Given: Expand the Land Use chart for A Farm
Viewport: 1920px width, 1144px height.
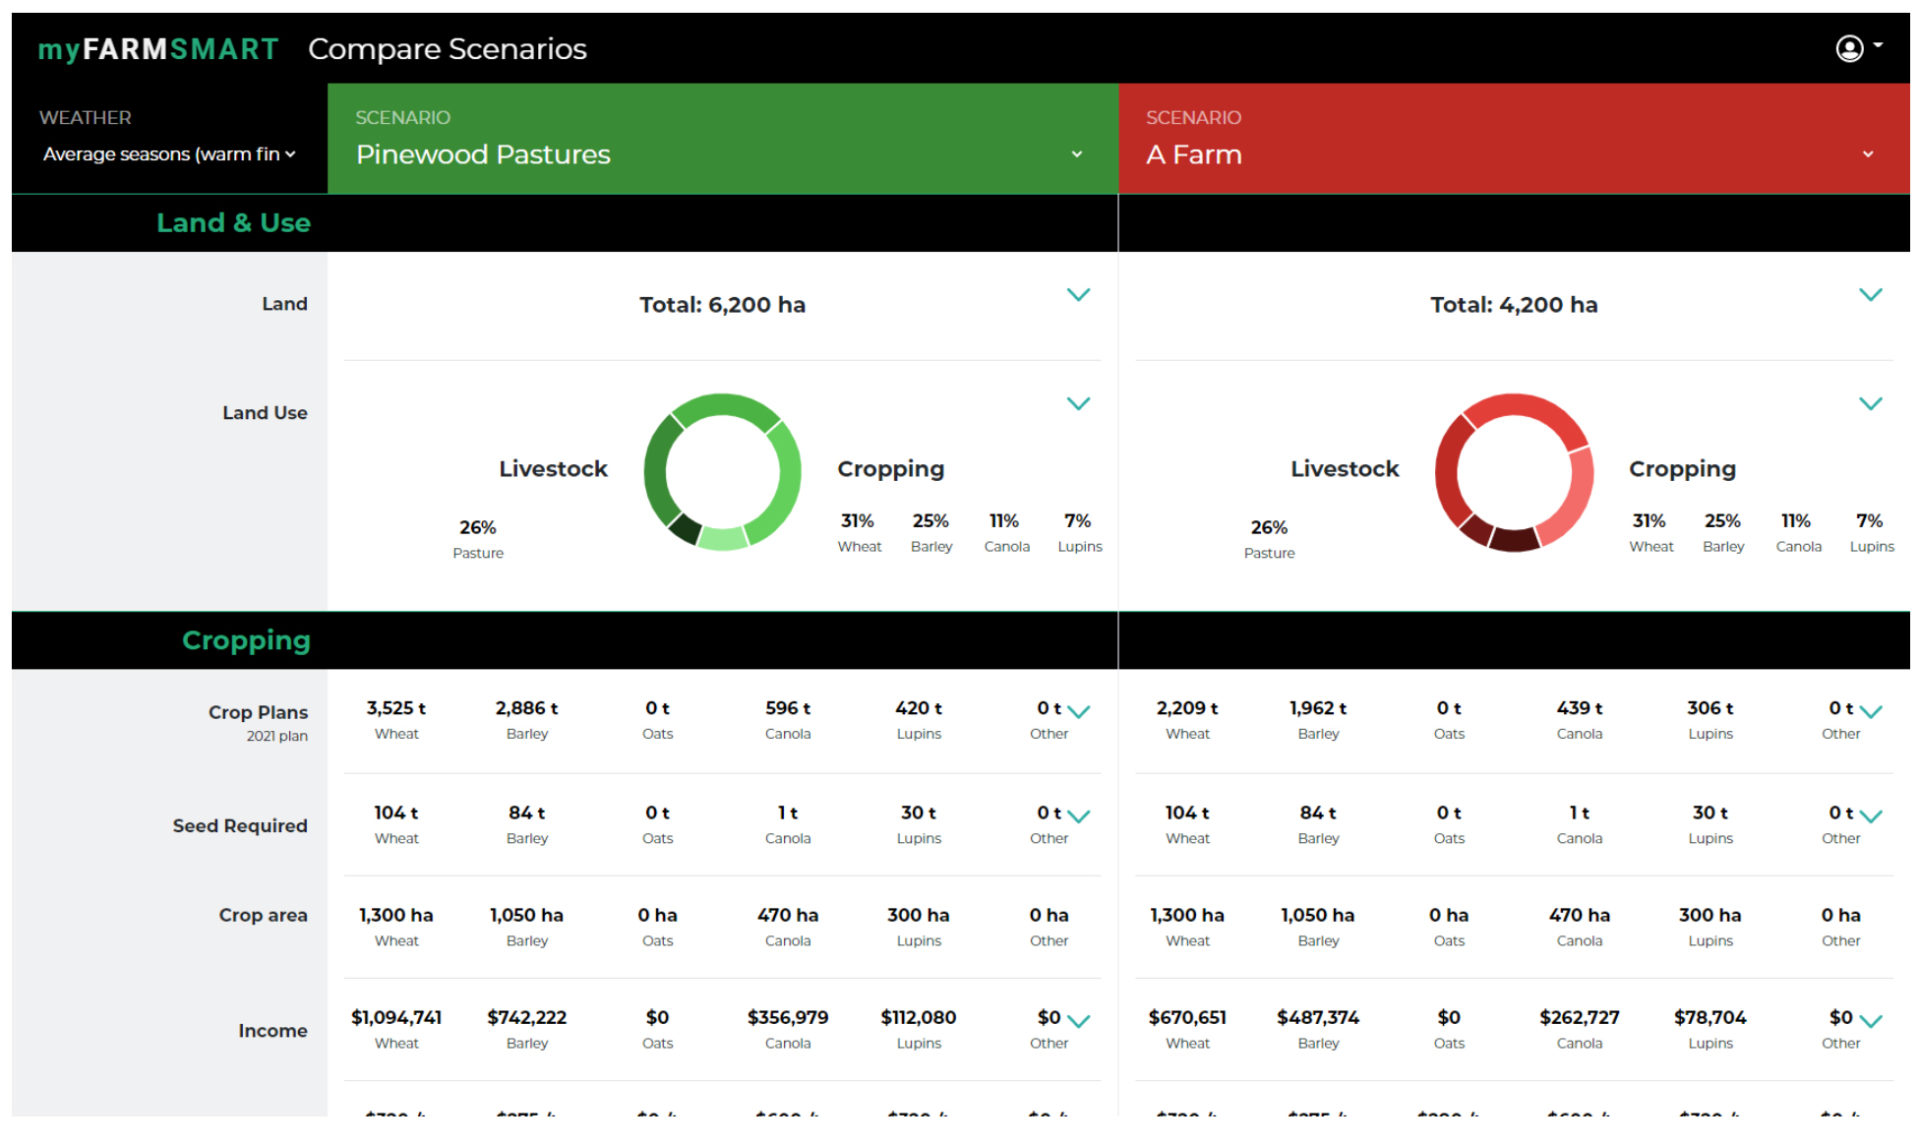Looking at the screenshot, I should pos(1870,403).
